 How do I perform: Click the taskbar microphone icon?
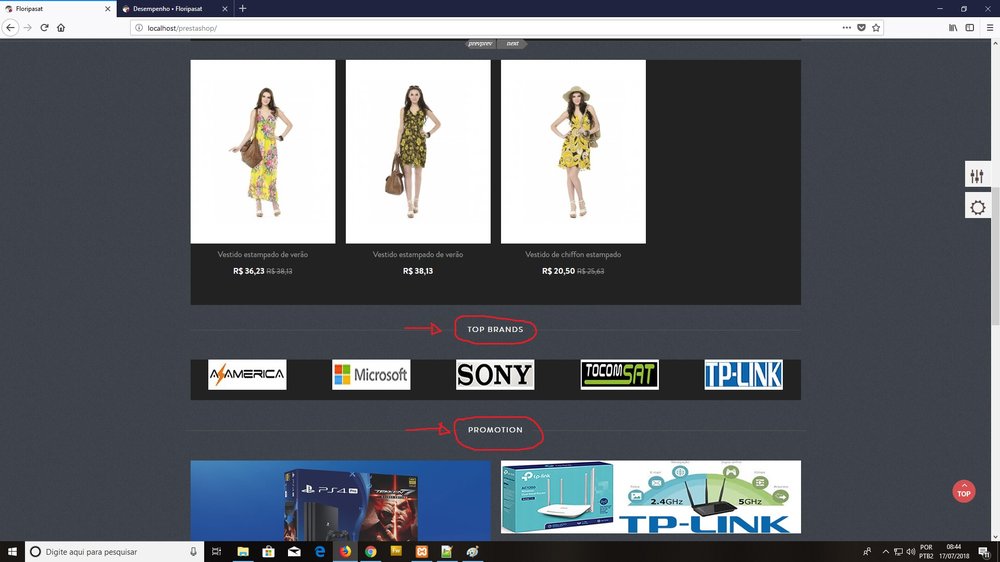[193, 552]
